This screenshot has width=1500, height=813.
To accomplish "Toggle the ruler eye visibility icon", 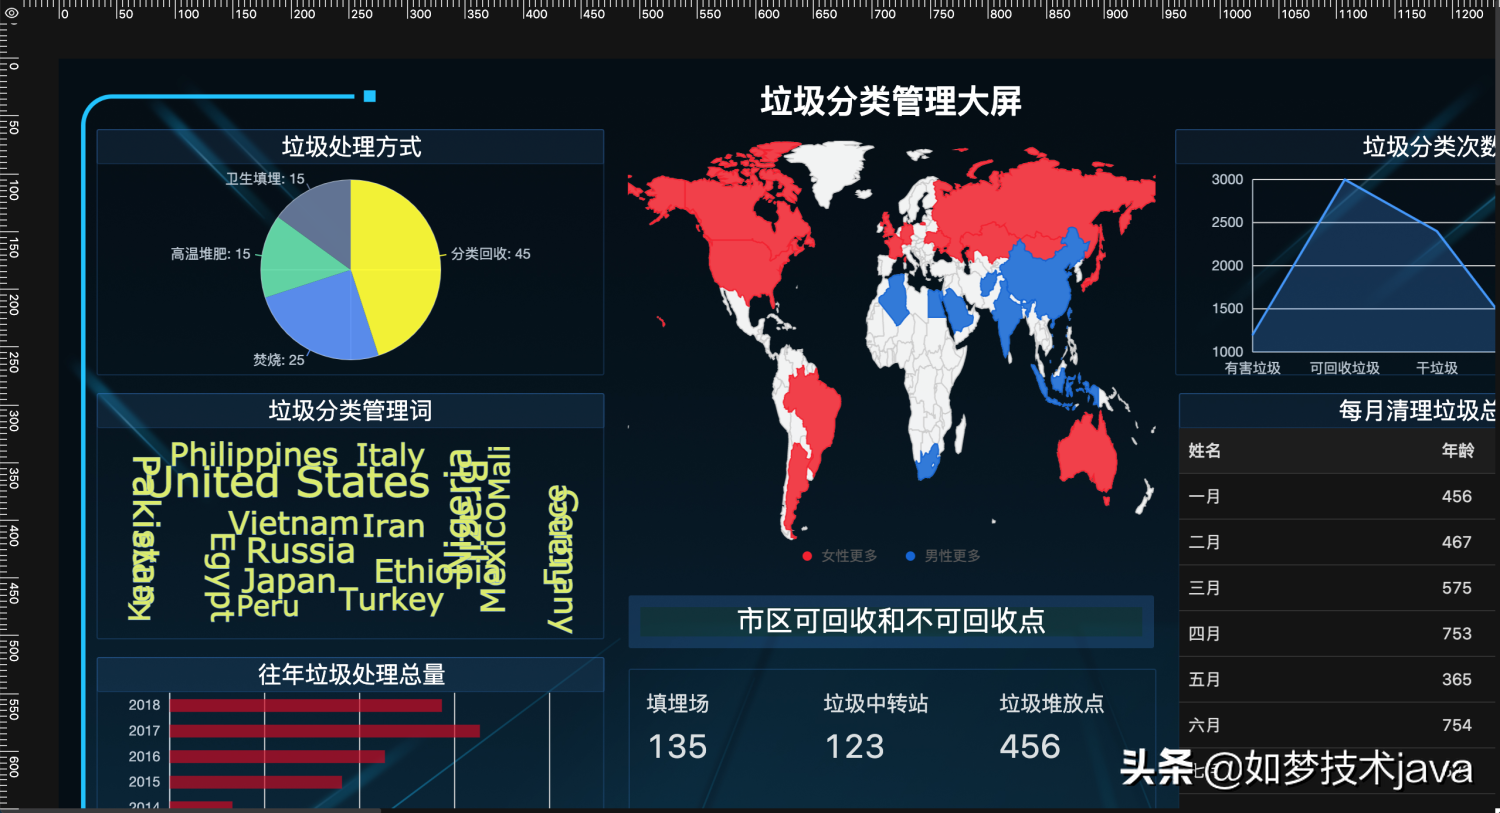I will click(10, 14).
